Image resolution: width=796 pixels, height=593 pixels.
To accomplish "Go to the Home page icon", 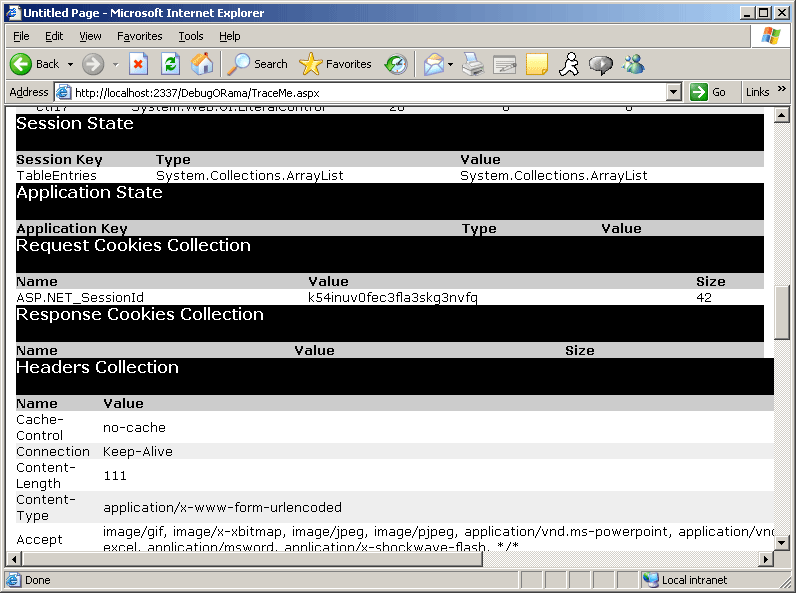I will point(202,64).
